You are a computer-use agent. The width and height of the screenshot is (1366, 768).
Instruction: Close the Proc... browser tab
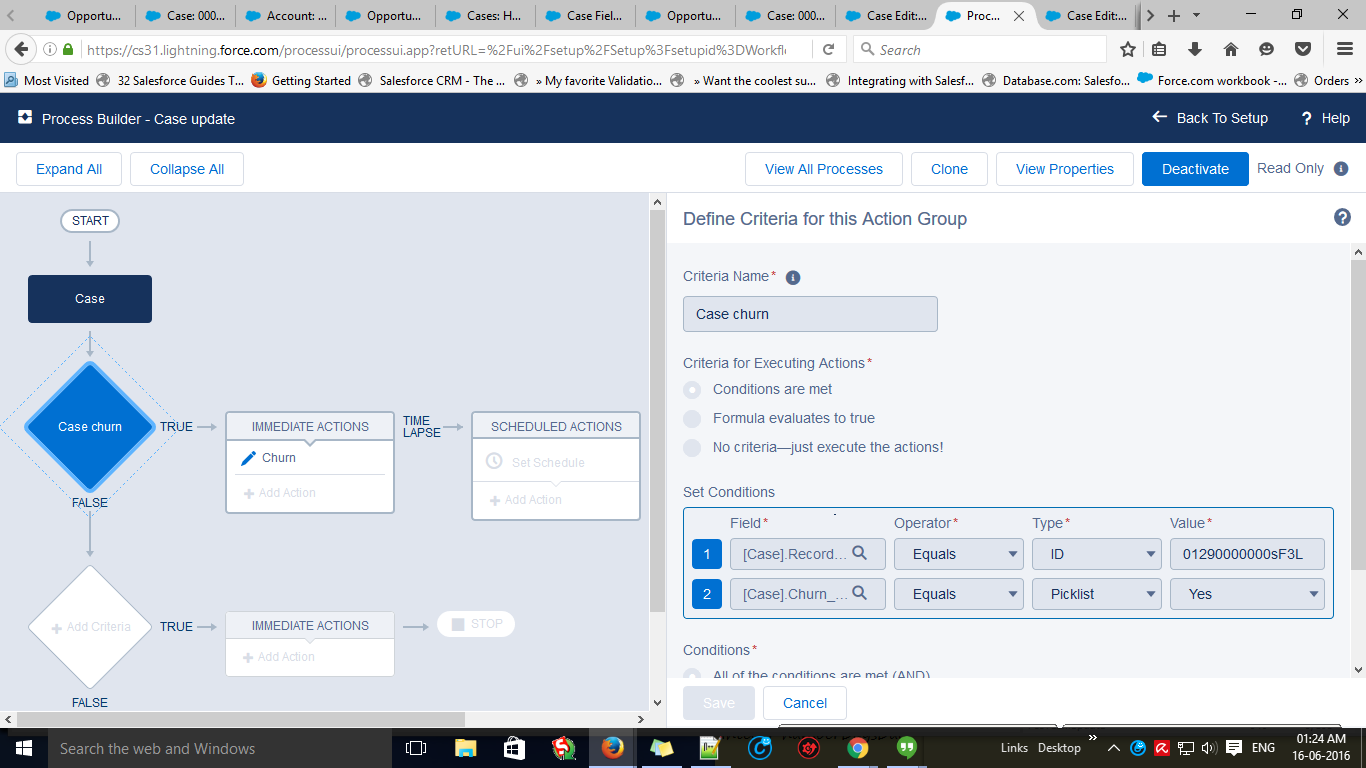[x=1019, y=16]
